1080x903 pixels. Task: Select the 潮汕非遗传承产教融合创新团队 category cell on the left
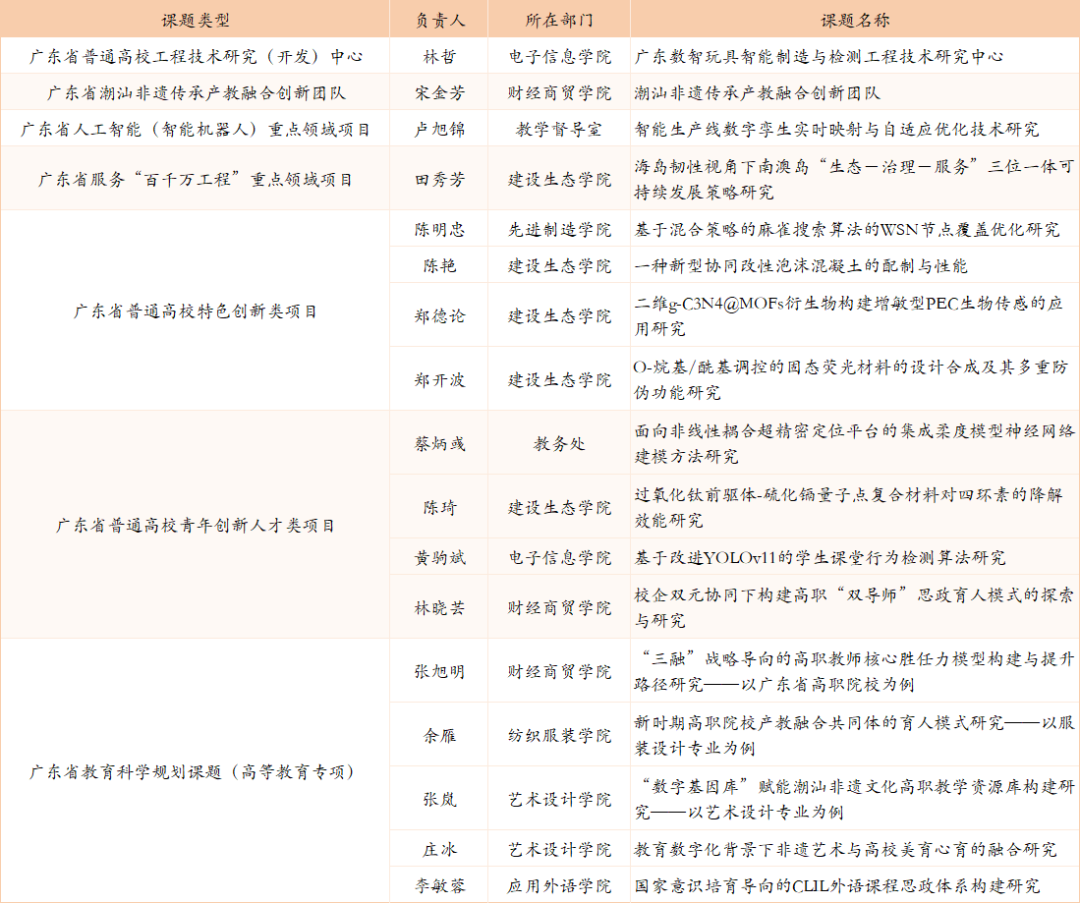pos(196,93)
